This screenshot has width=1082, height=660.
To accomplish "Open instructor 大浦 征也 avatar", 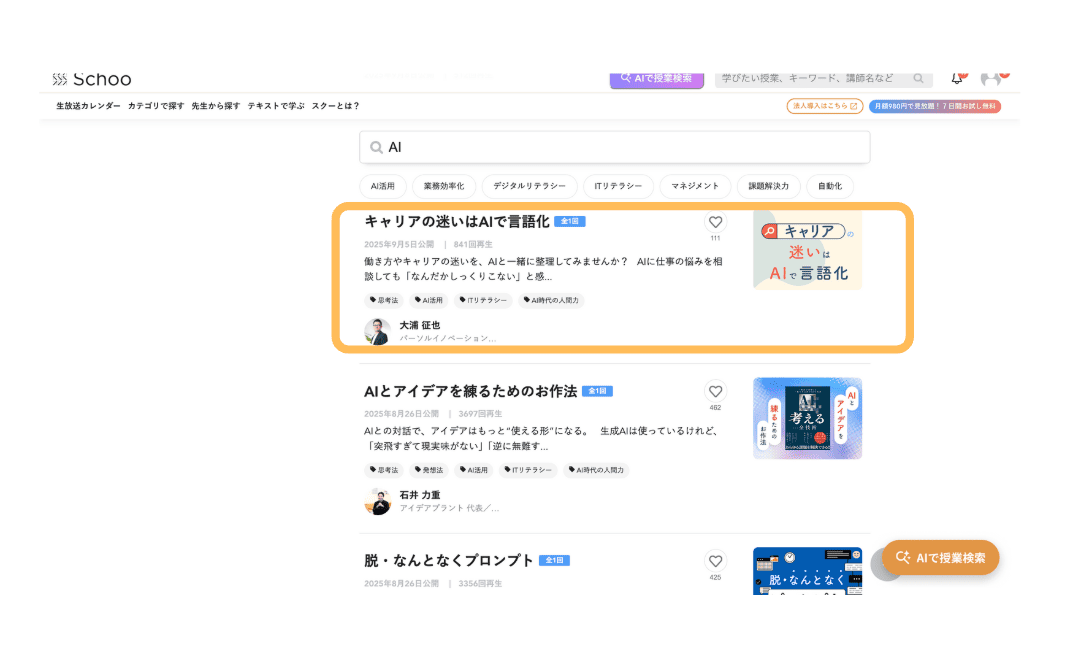I will tap(377, 331).
